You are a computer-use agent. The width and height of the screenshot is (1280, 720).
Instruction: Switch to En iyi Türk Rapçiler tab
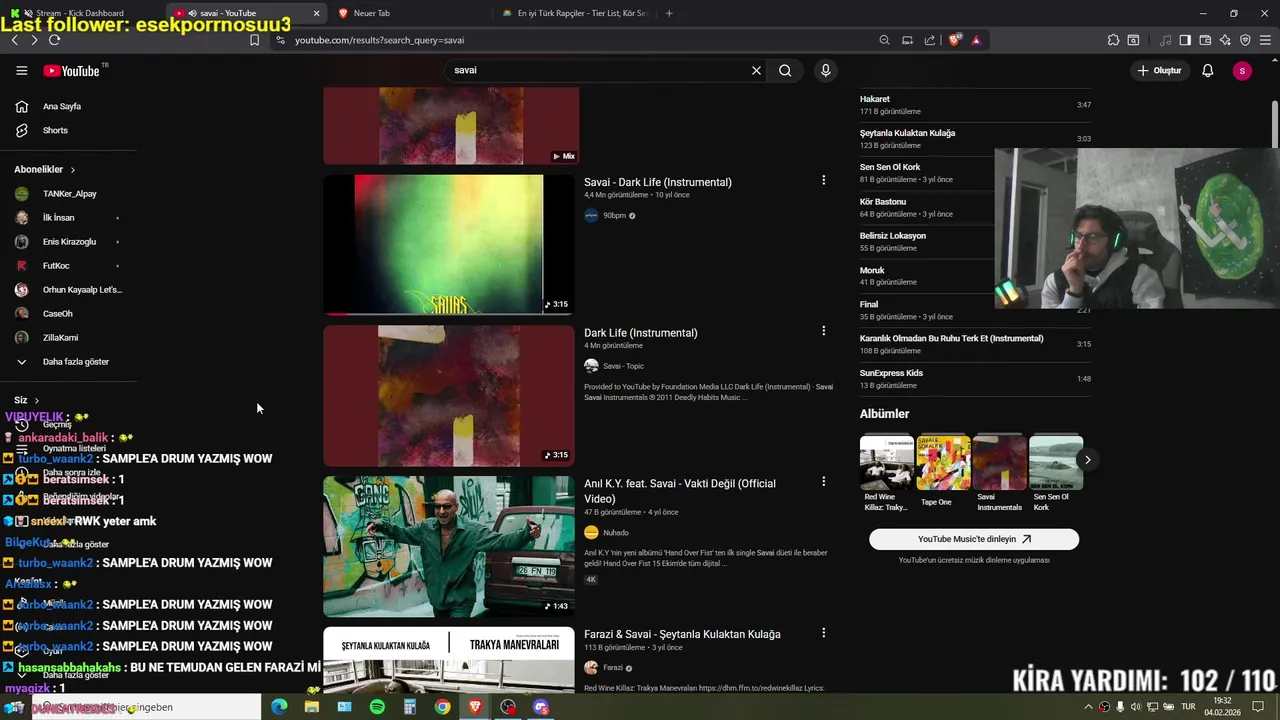coord(575,13)
